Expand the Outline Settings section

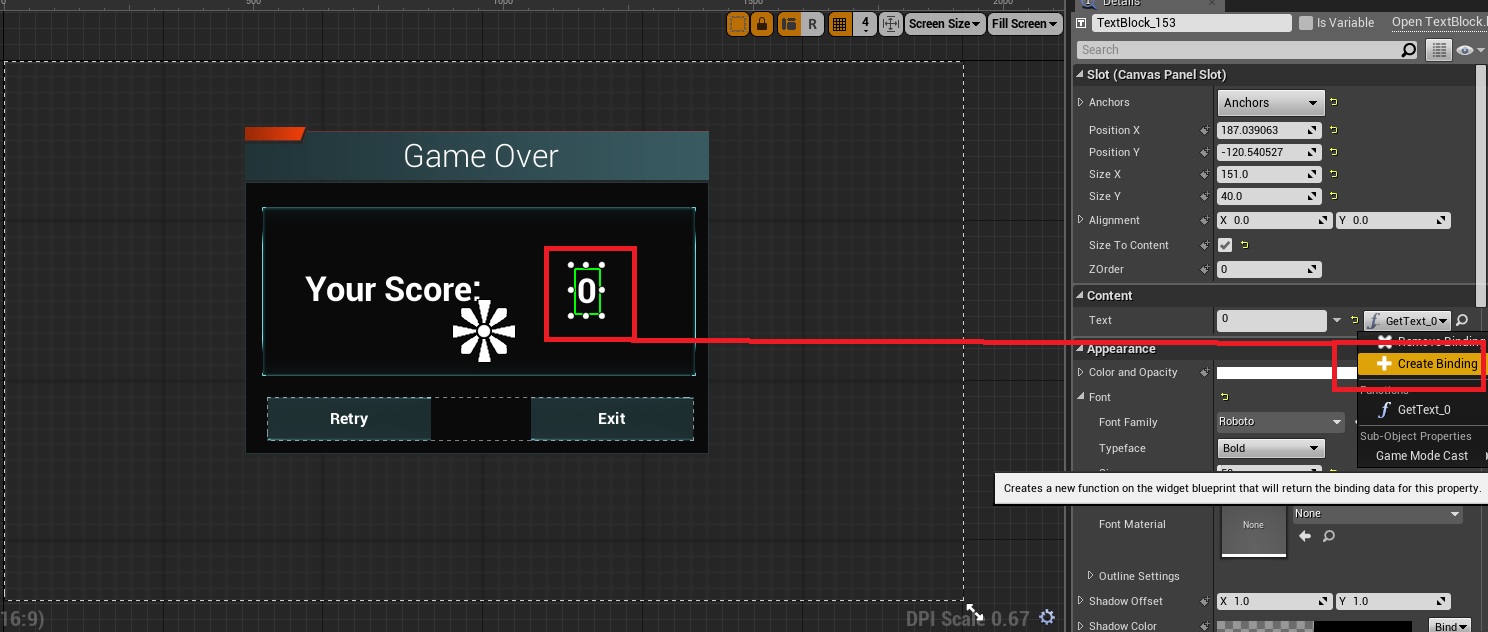click(x=1091, y=576)
